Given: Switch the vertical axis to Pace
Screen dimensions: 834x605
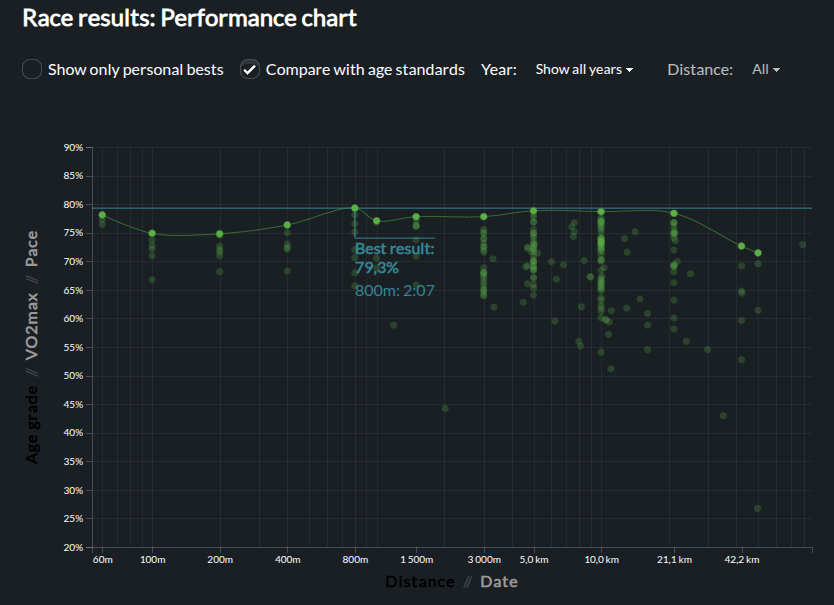Looking at the screenshot, I should pyautogui.click(x=33, y=247).
